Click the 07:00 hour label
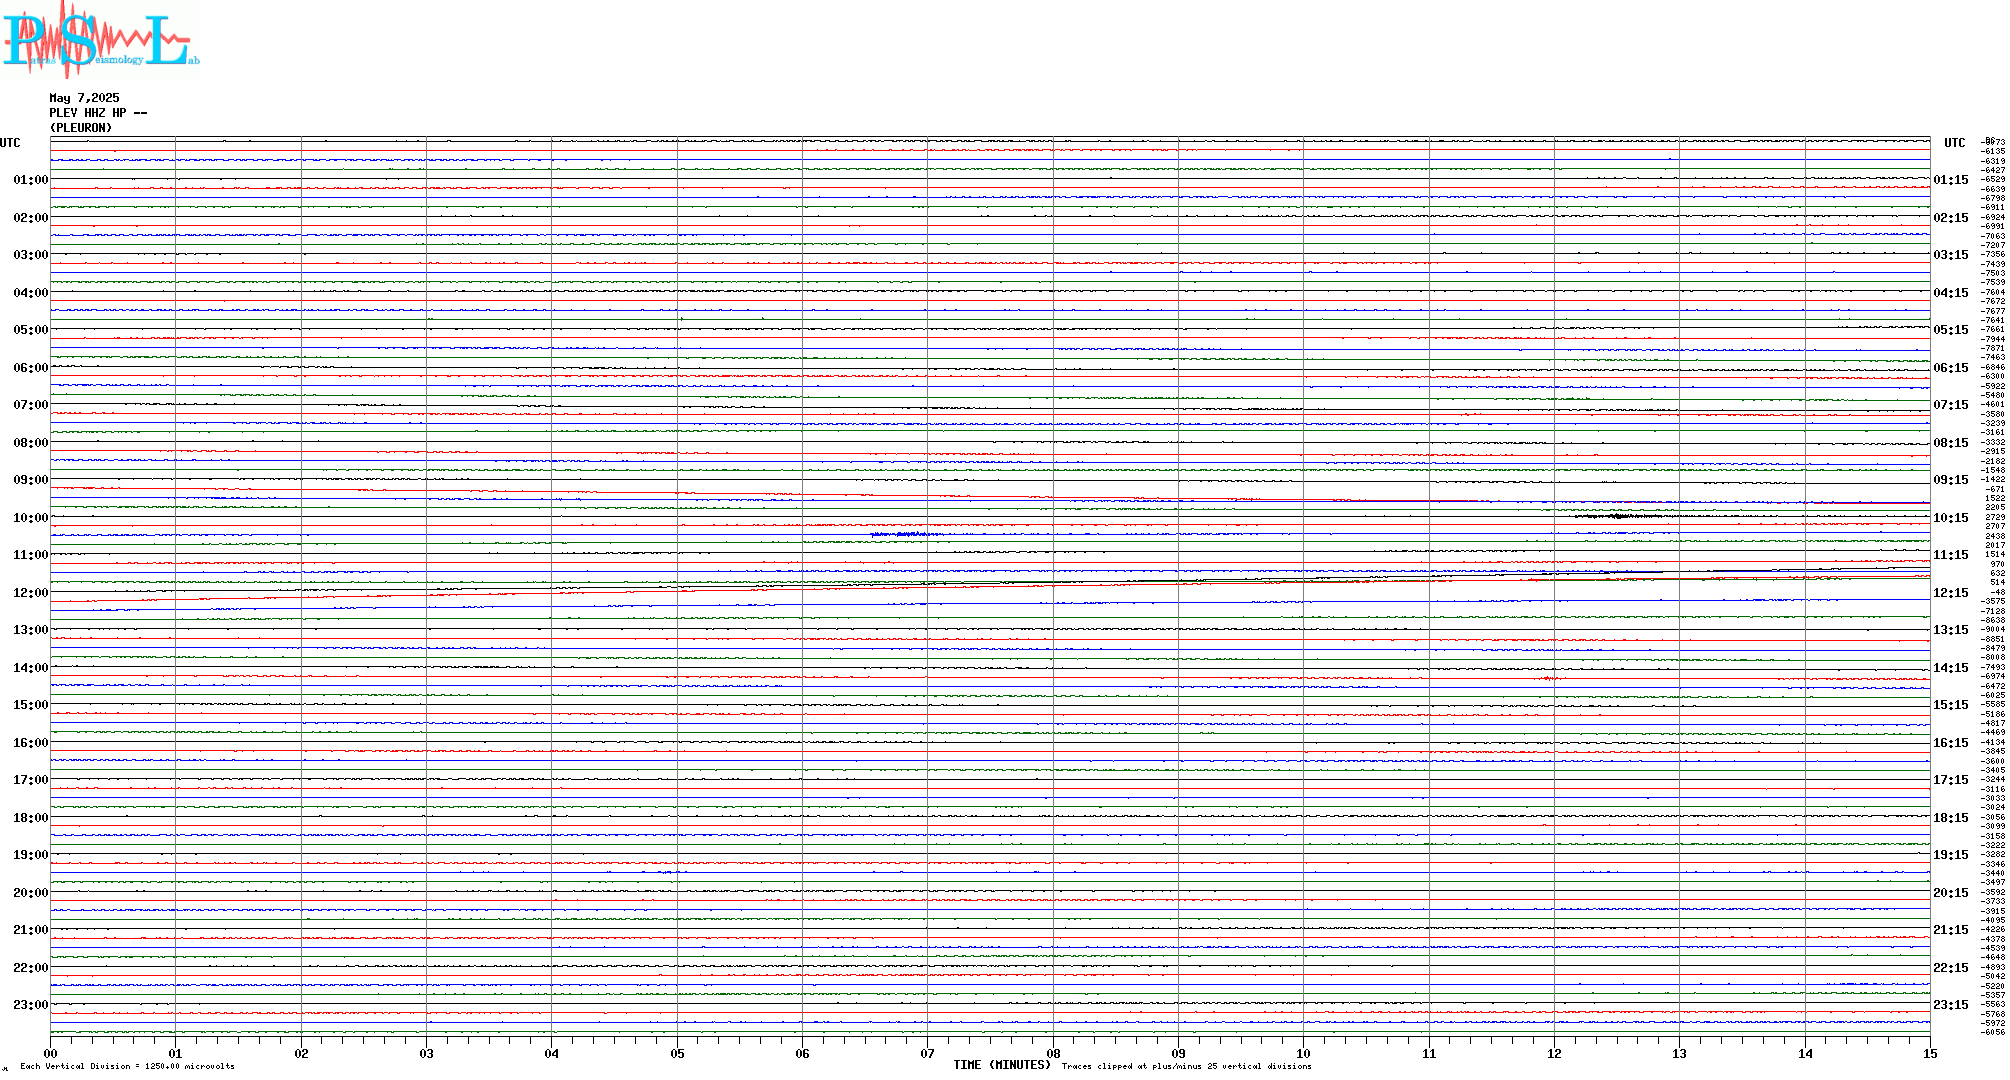Screen dimensions: 2010x1080 (31, 405)
